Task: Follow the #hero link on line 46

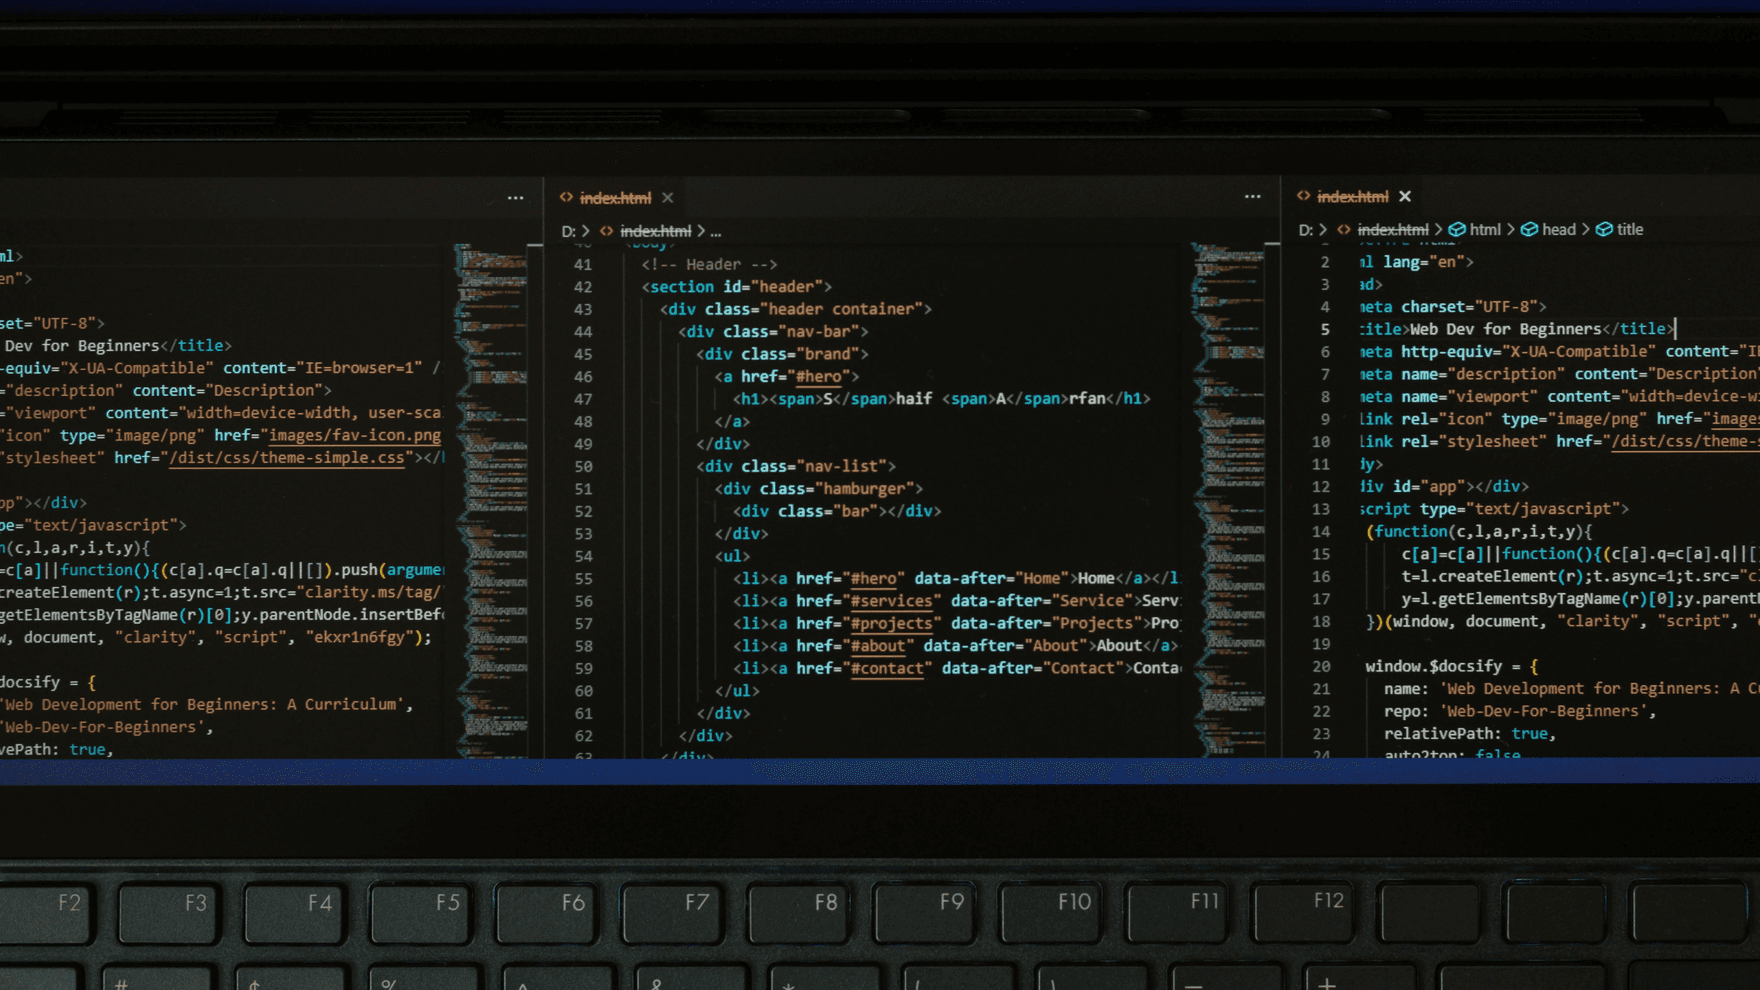Action: (x=818, y=376)
